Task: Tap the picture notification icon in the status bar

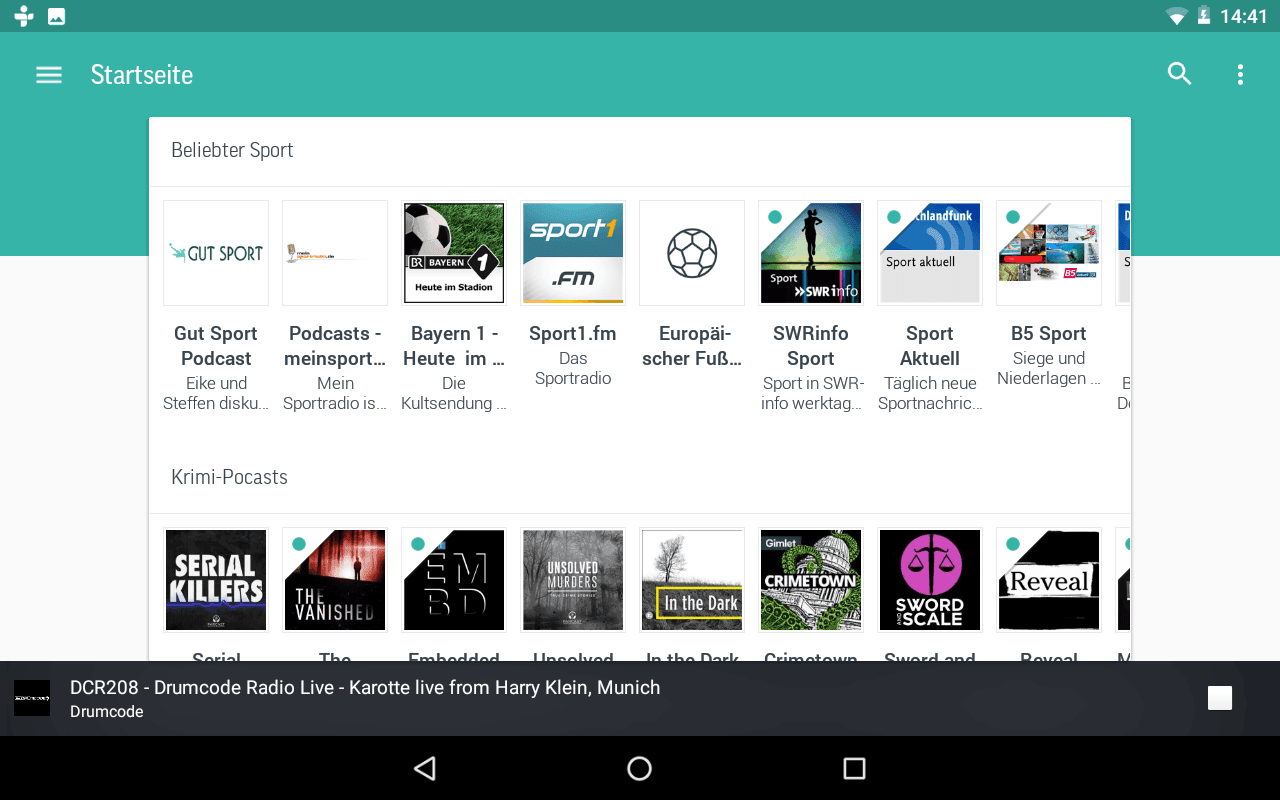Action: [57, 16]
